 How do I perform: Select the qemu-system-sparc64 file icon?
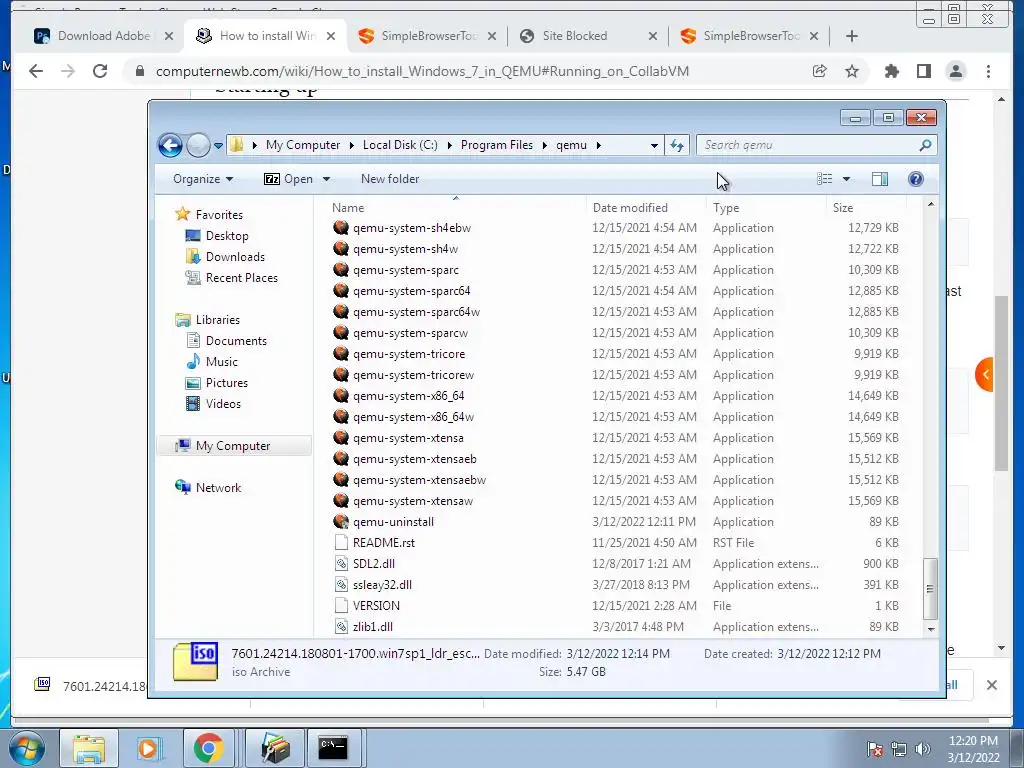341,291
